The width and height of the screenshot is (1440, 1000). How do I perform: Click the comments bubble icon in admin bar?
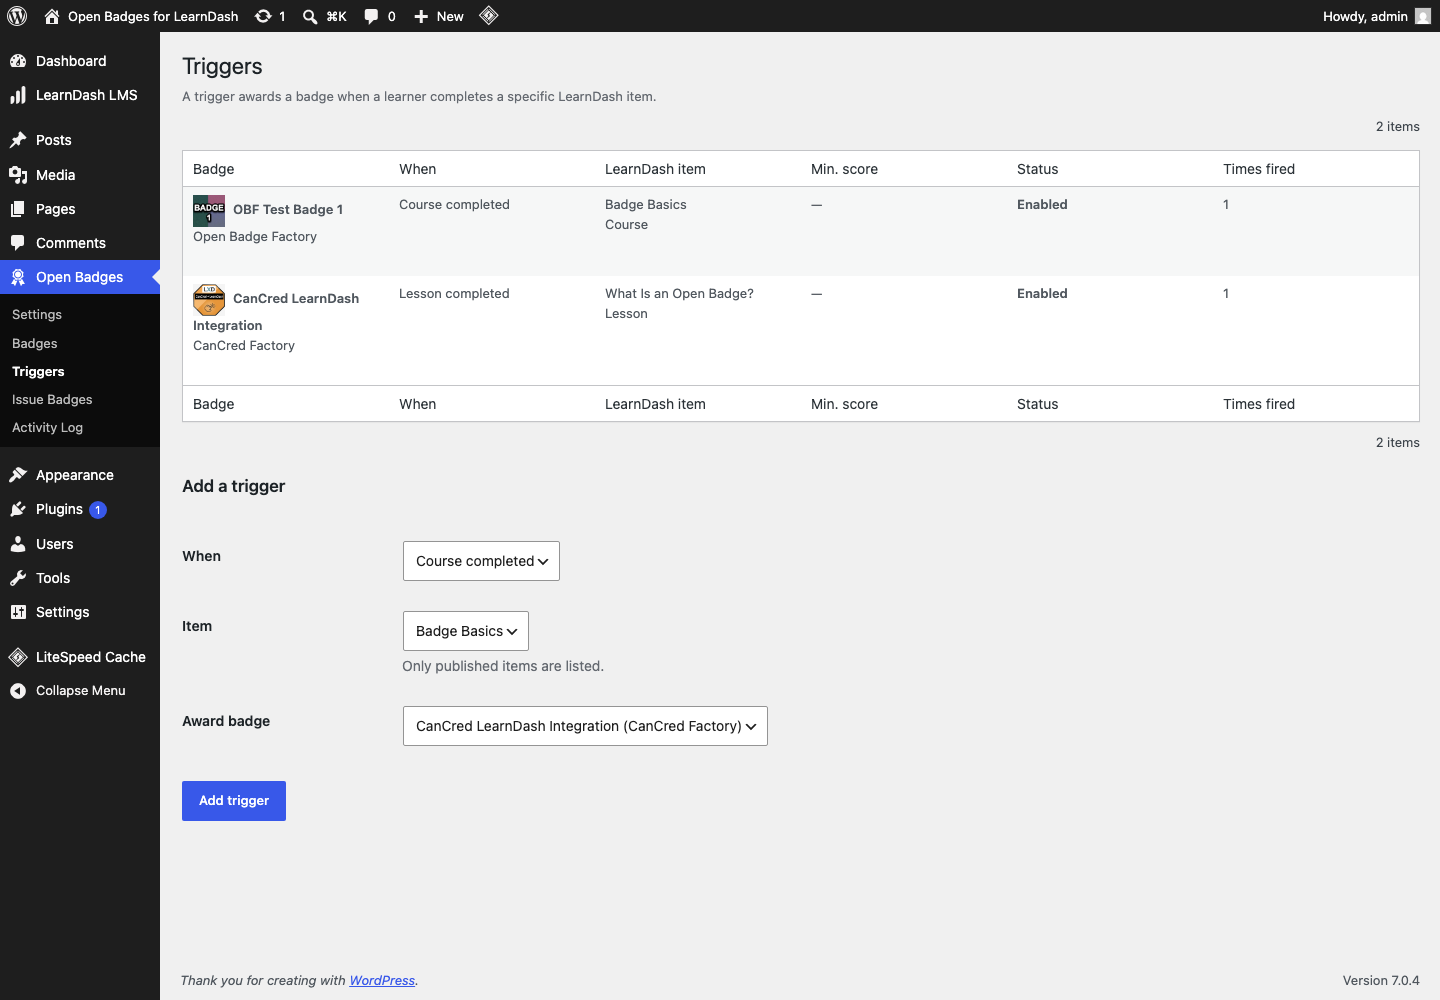(x=371, y=16)
